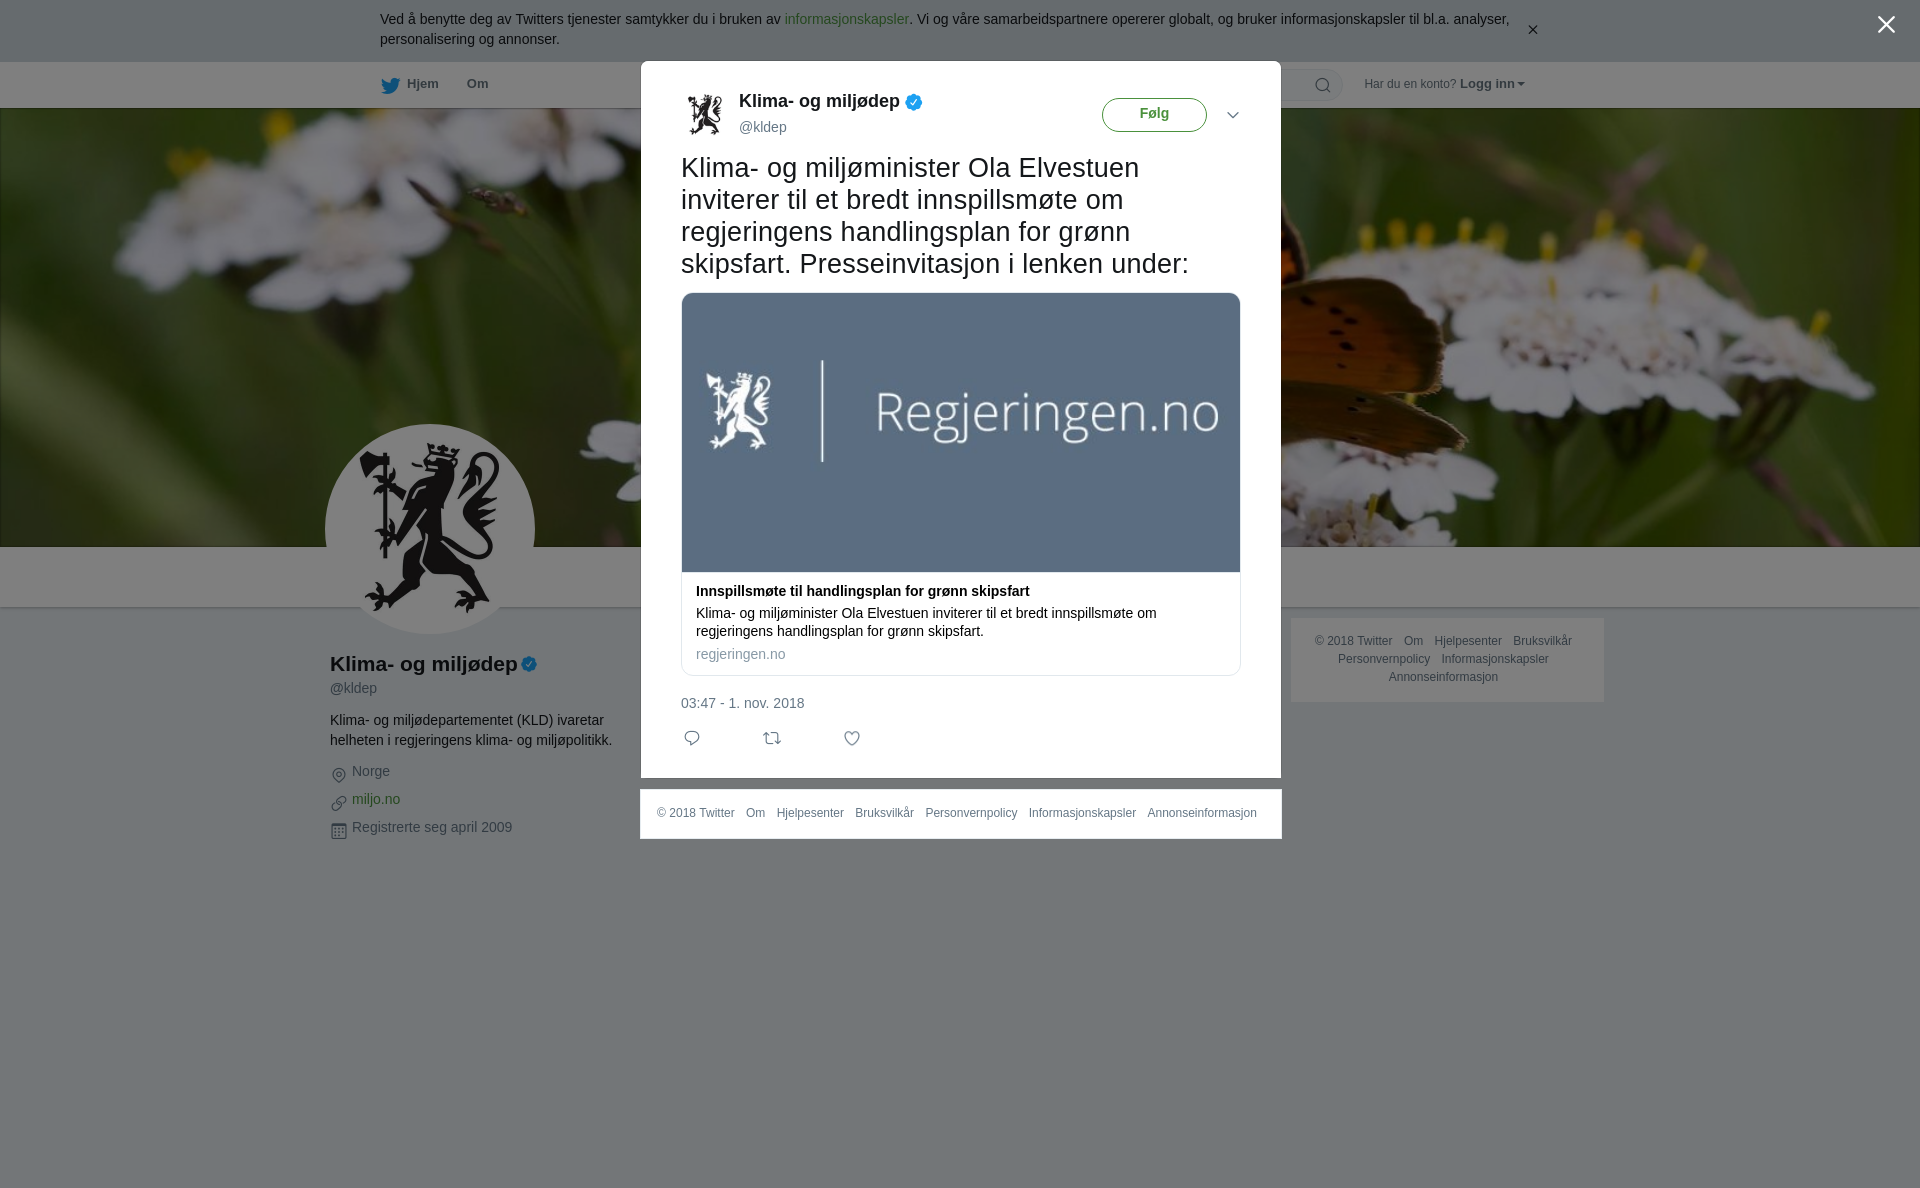1920x1188 pixels.
Task: Like the tweet with the heart icon
Action: (x=852, y=738)
